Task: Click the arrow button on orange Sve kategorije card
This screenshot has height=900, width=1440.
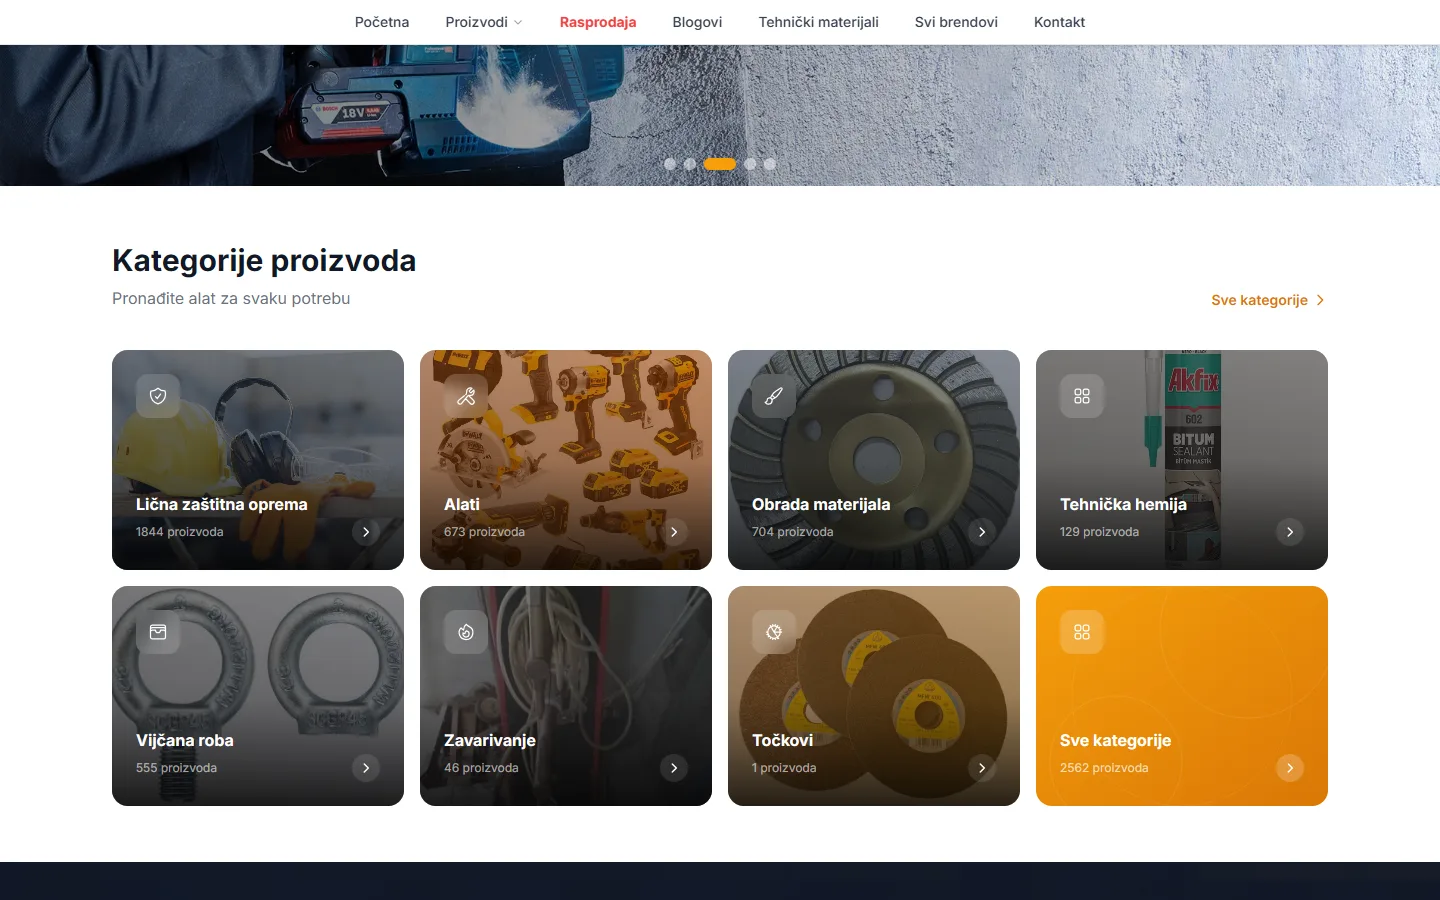Action: coord(1290,768)
